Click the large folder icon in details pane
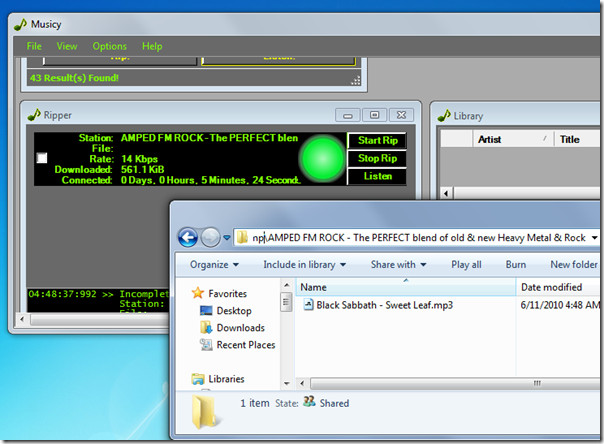The width and height of the screenshot is (604, 444). coord(204,412)
